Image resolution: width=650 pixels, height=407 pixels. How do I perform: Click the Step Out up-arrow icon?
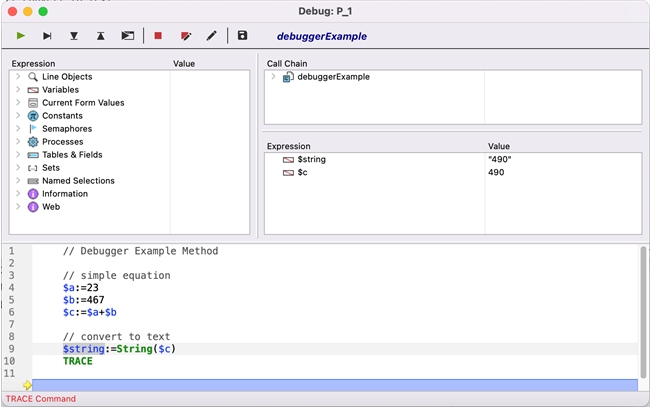101,36
